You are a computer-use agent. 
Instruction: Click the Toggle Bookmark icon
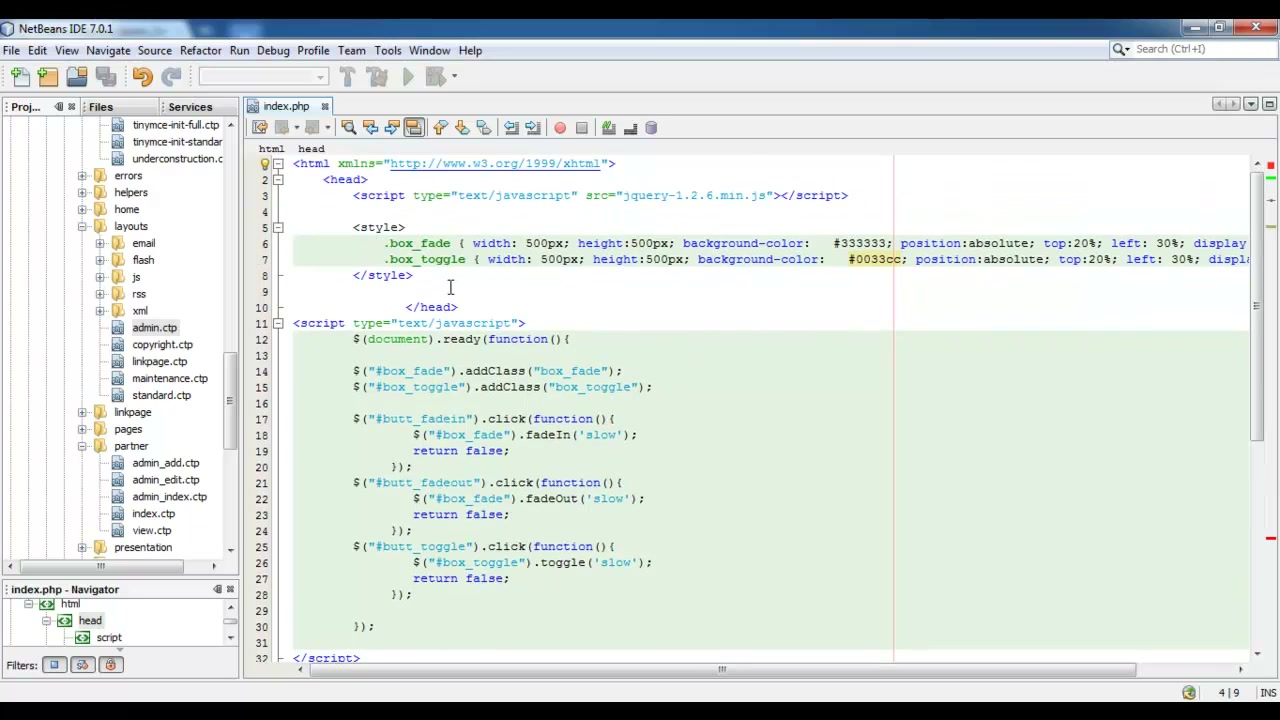pos(484,127)
